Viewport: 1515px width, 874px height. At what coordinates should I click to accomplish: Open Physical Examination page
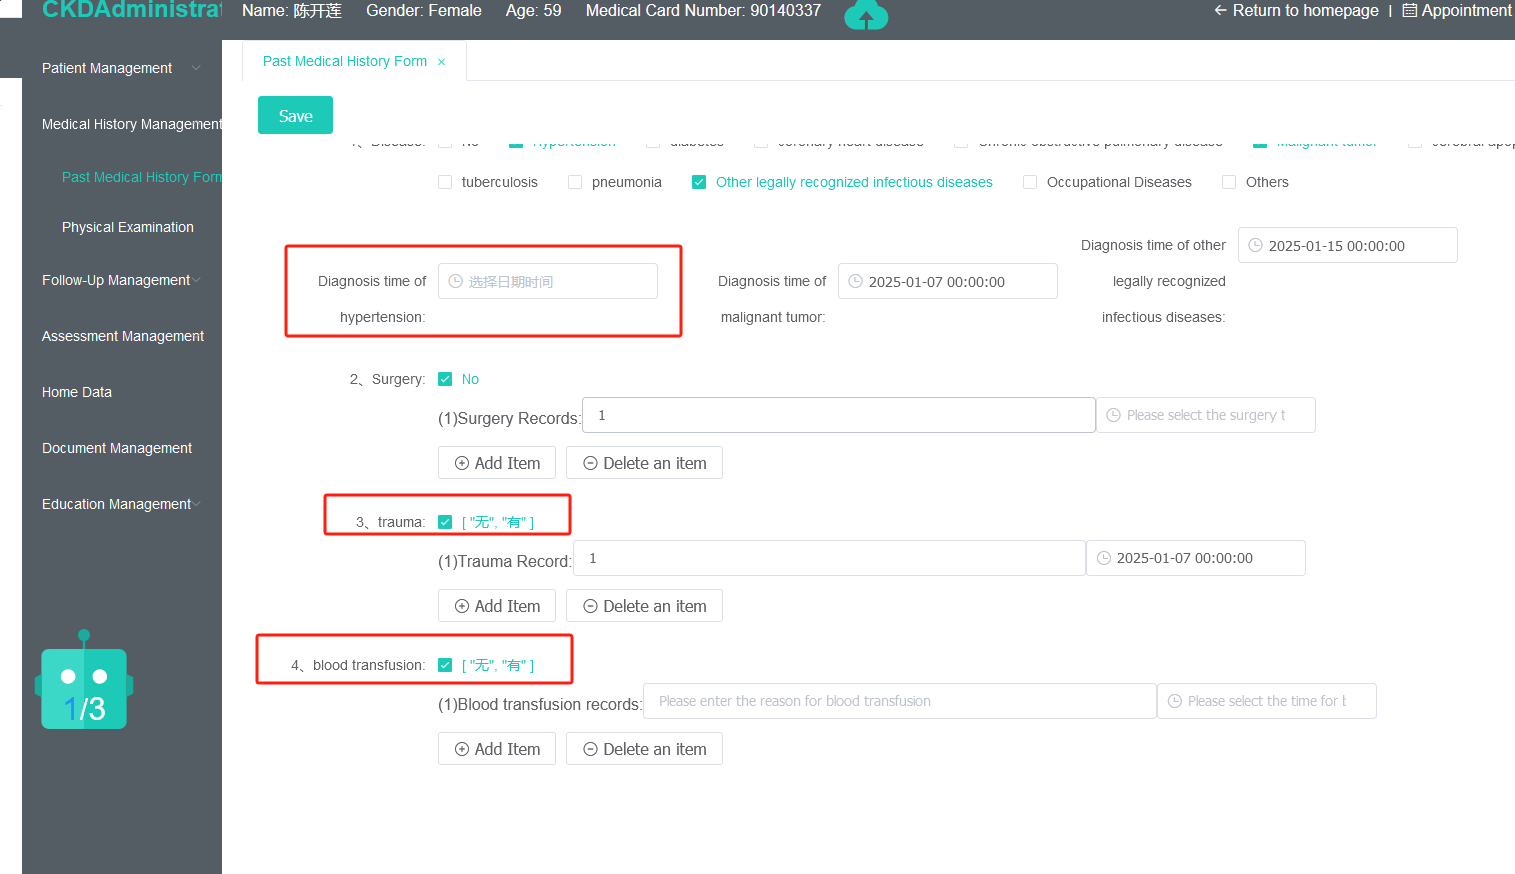128,227
